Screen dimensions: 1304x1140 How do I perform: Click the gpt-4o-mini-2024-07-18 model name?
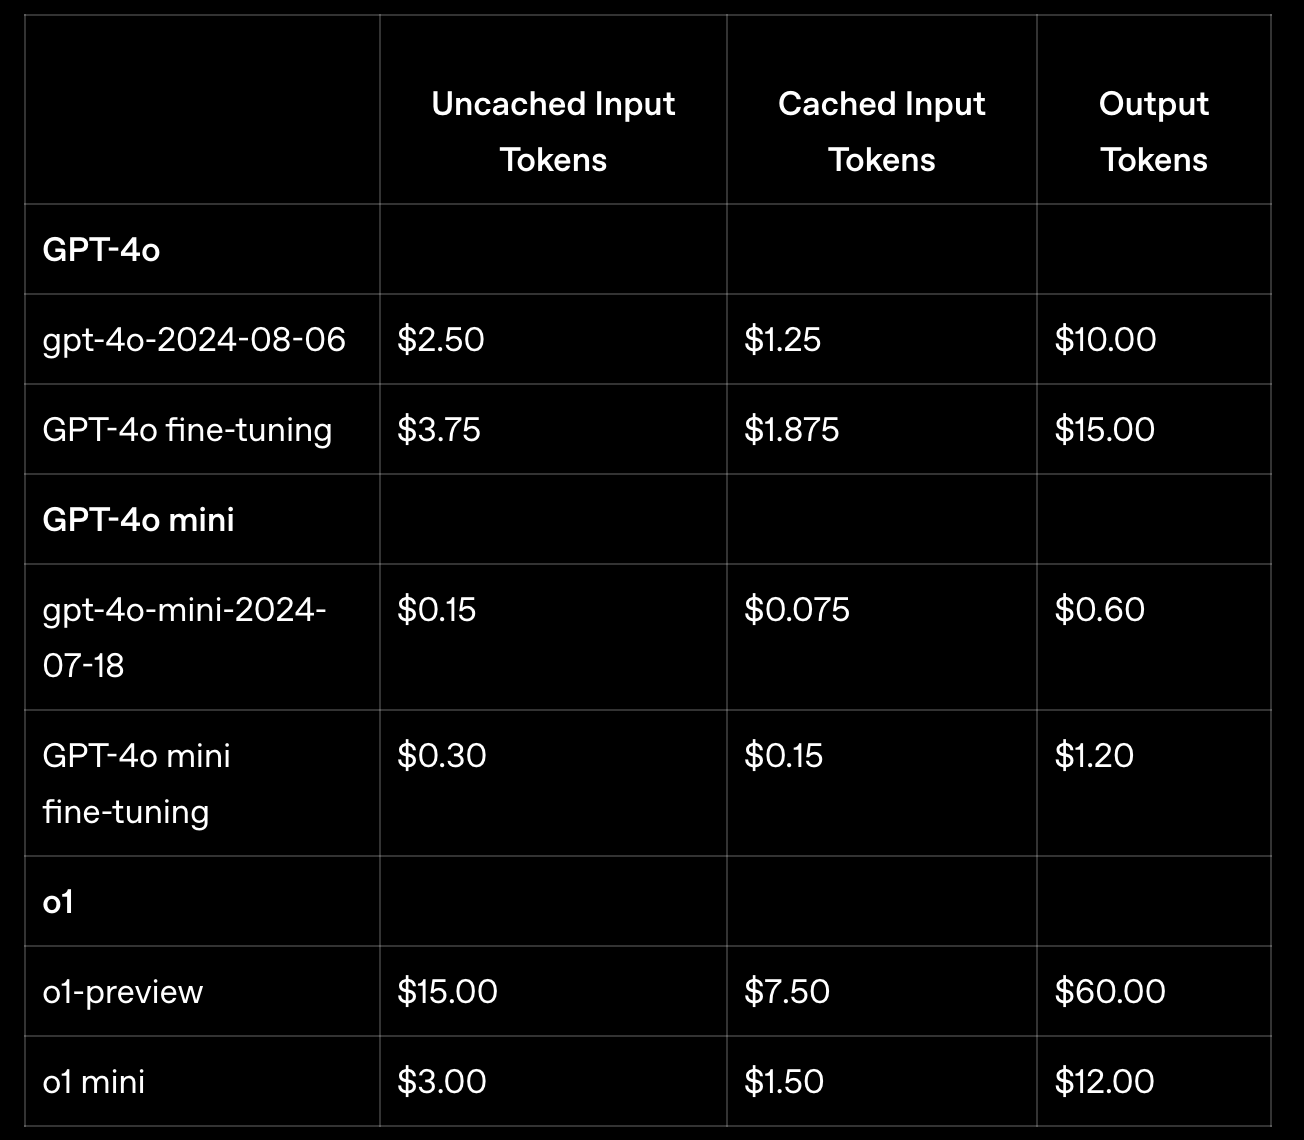point(184,636)
